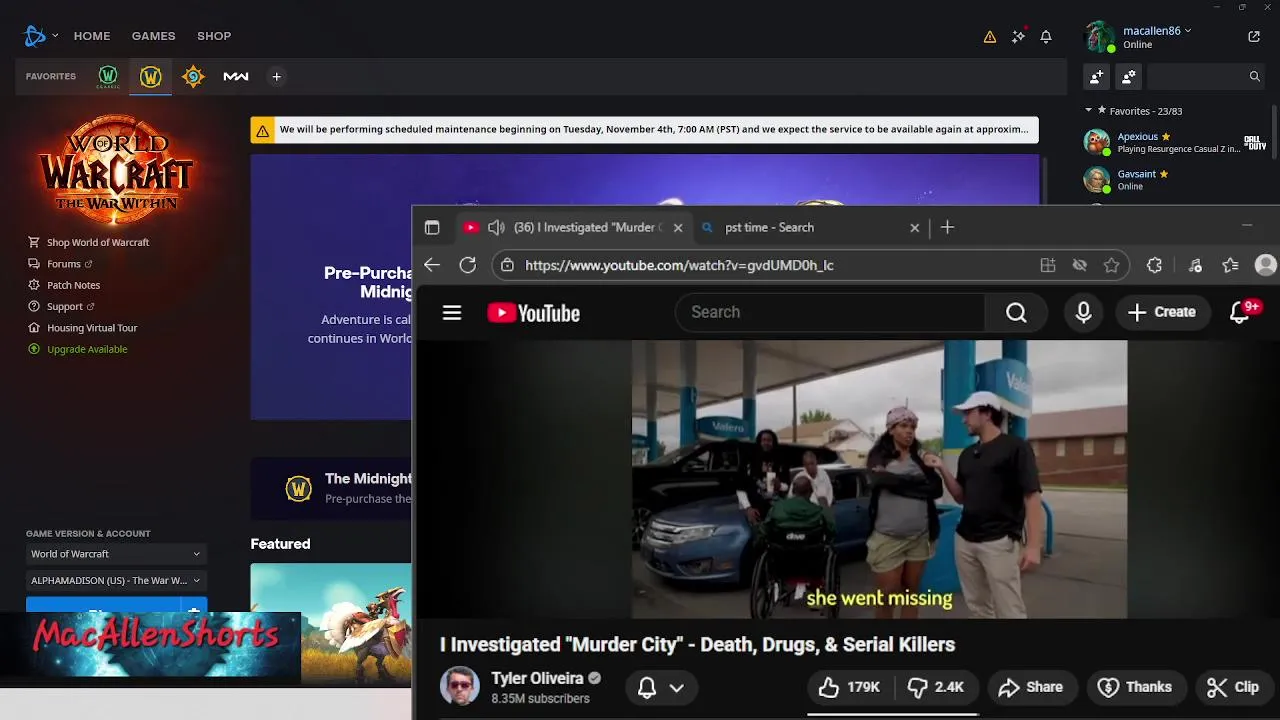
Task: Open Tyler Oliveira channel name
Action: 537,679
